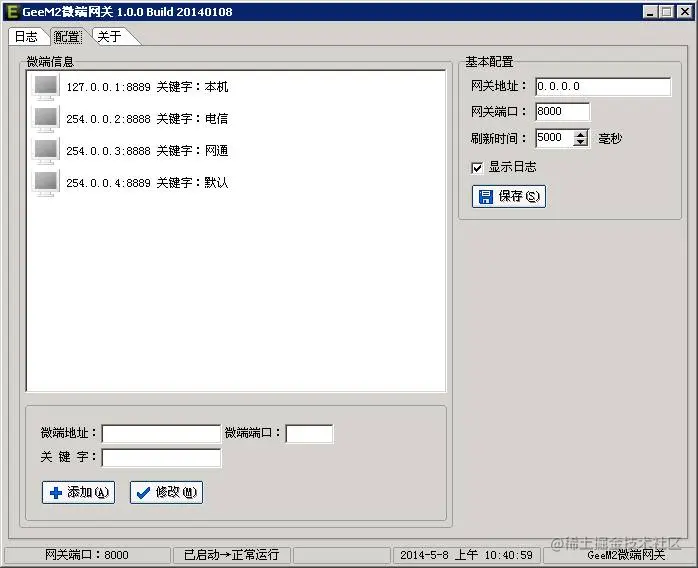The image size is (698, 568).
Task: Click the monitor icon for 254.0.0.4:8889
Action: click(x=46, y=183)
